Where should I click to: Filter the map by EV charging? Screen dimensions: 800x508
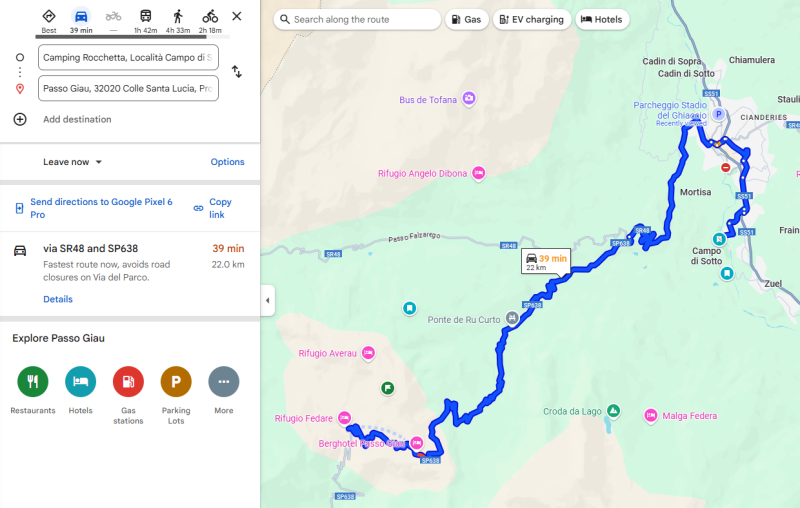(532, 19)
